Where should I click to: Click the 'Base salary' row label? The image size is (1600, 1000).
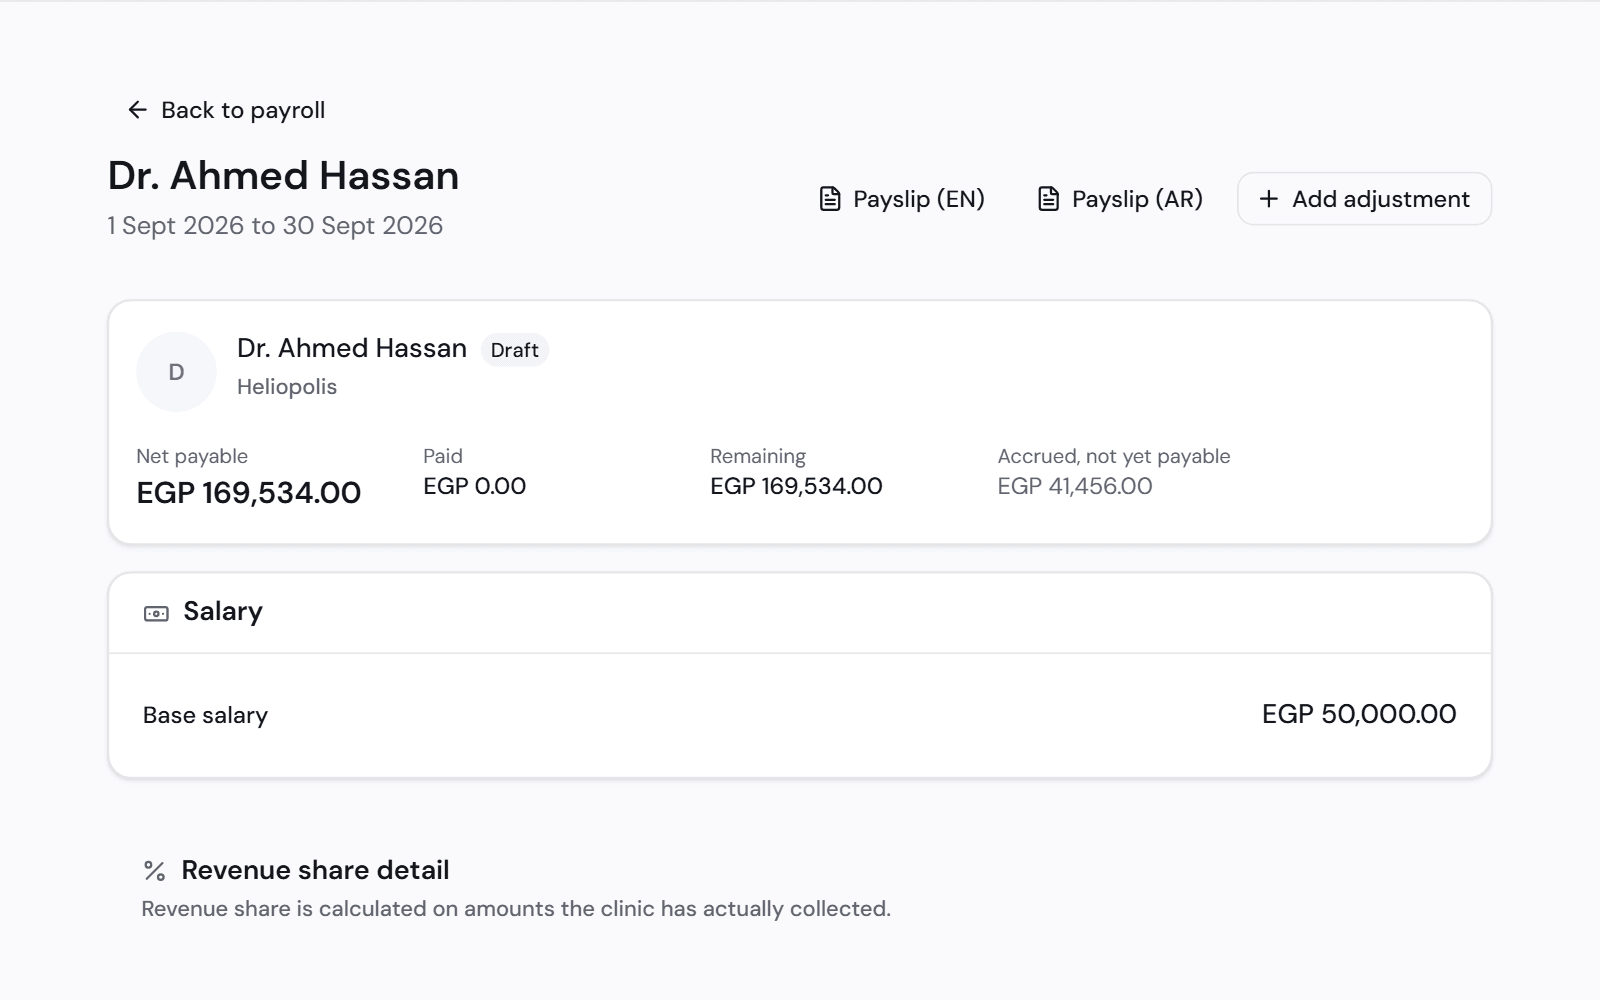click(206, 715)
